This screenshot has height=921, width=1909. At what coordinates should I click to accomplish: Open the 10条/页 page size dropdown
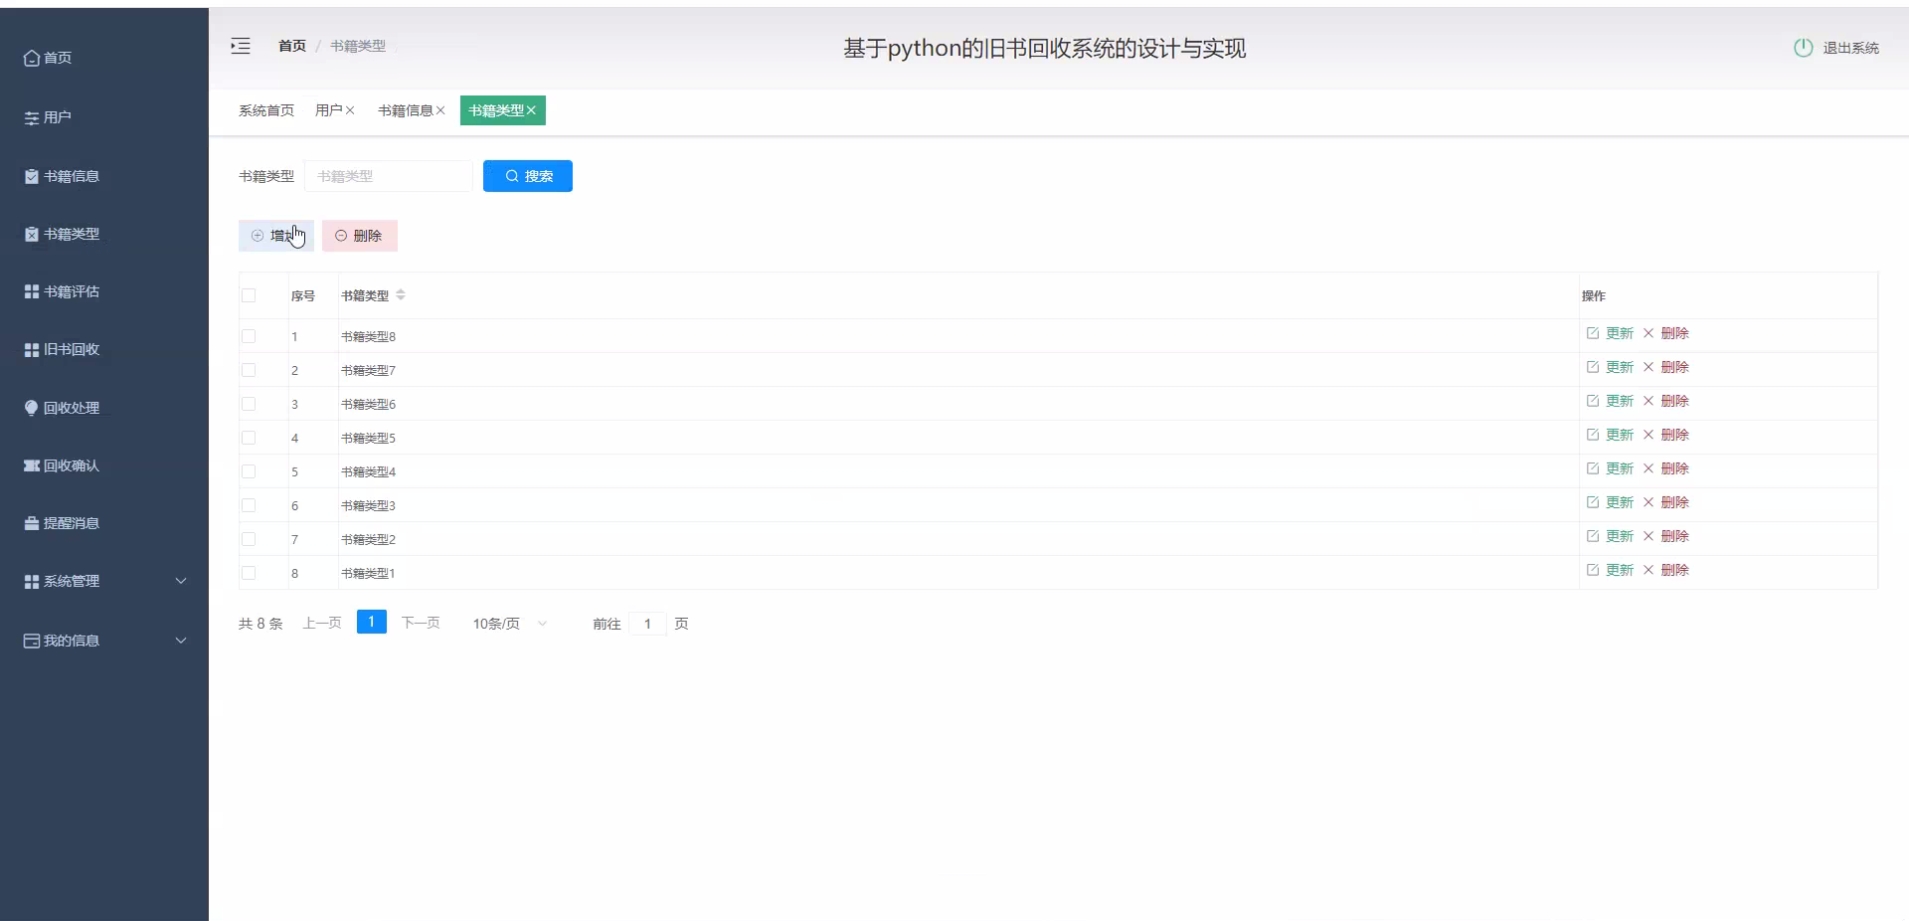tap(509, 624)
